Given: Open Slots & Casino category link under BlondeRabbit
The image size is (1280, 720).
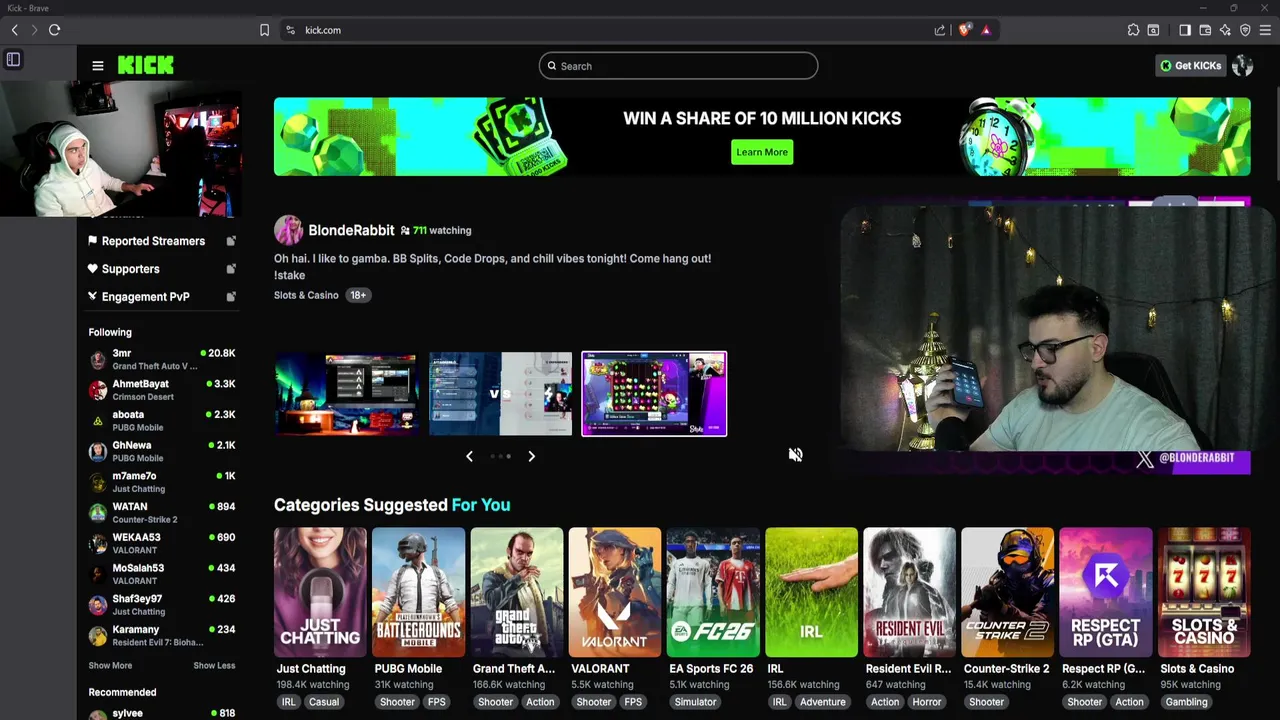Looking at the screenshot, I should (306, 295).
